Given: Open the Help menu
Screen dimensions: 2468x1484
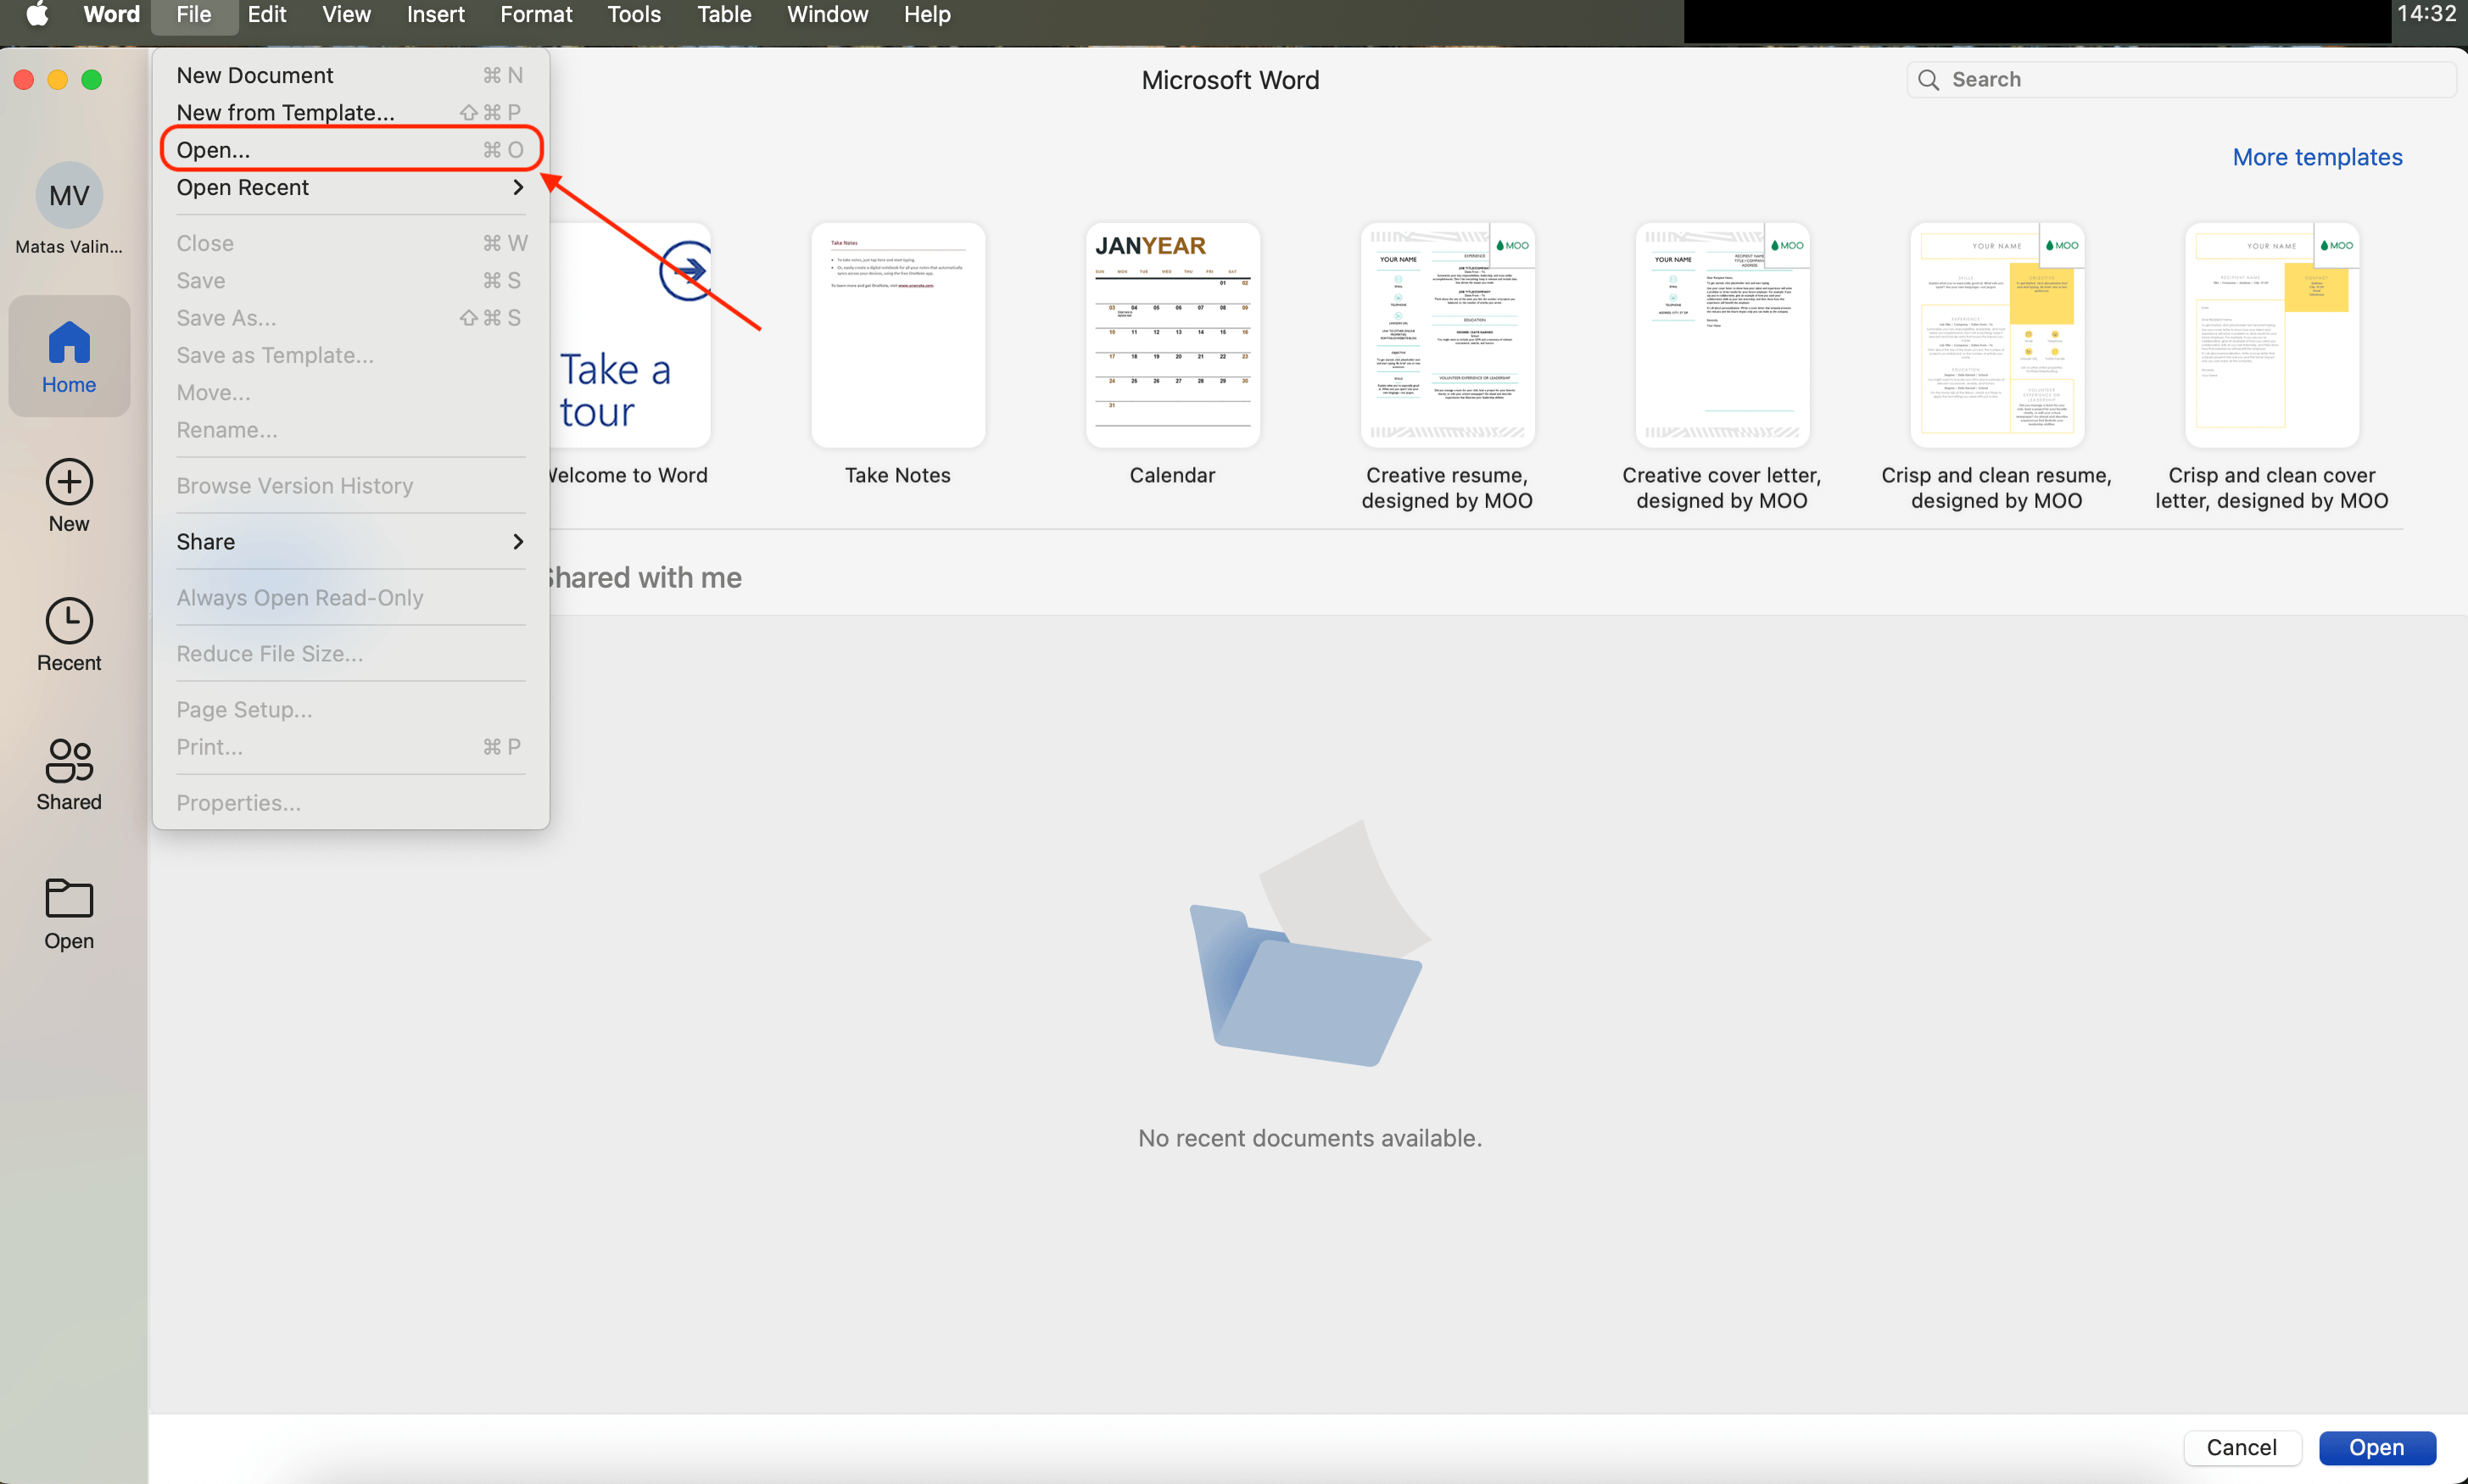Looking at the screenshot, I should click(x=927, y=15).
